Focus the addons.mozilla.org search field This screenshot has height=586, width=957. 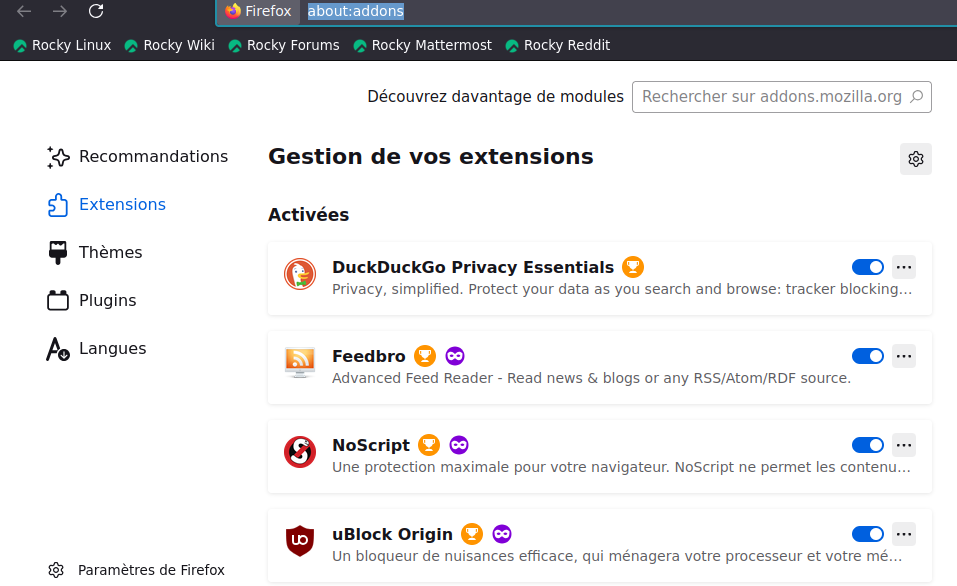pyautogui.click(x=782, y=97)
